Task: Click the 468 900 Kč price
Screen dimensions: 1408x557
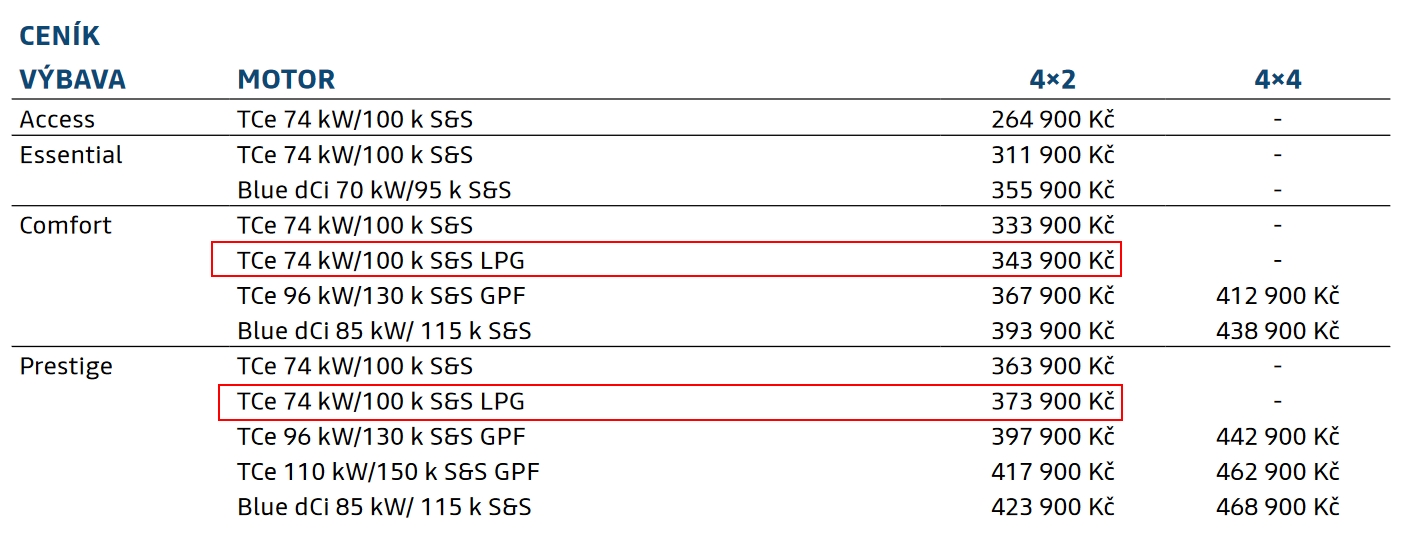Action: click(1277, 507)
